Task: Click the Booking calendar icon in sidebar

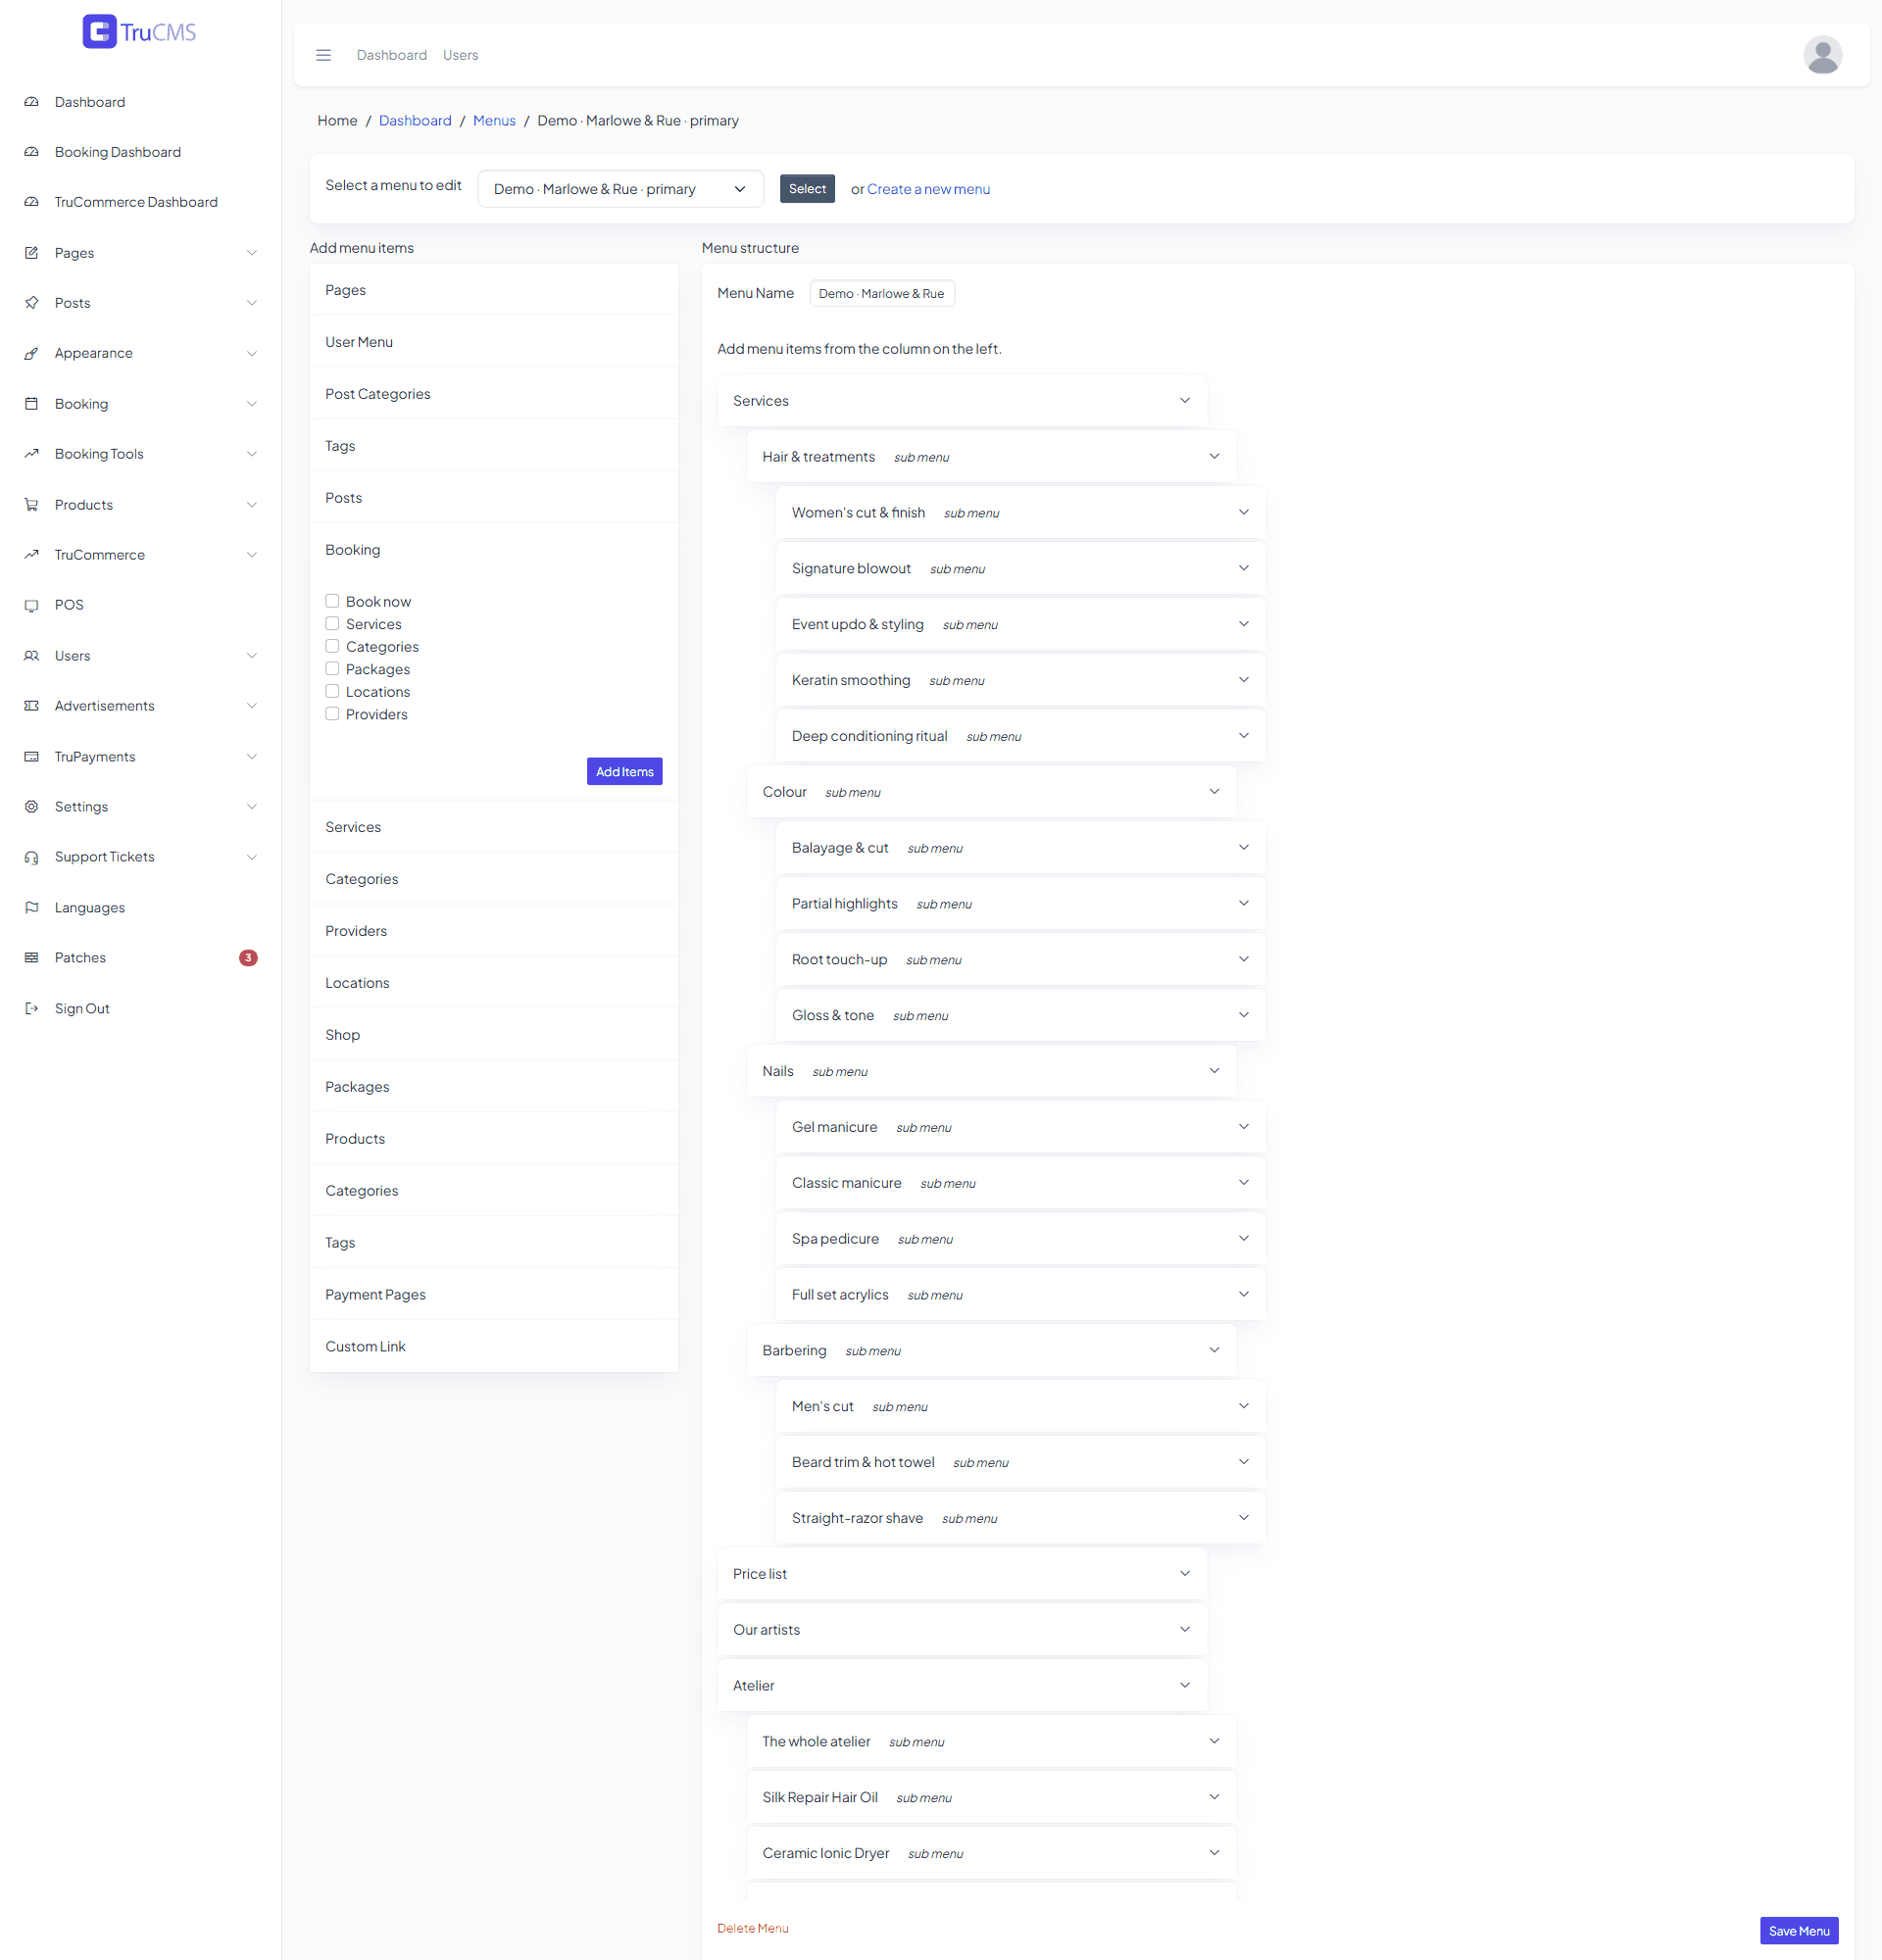Action: (x=32, y=404)
